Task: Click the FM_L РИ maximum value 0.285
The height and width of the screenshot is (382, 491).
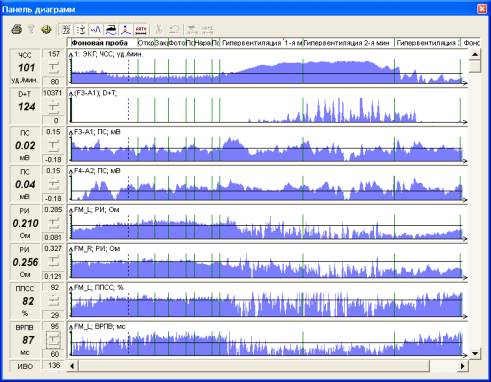Action: 53,209
